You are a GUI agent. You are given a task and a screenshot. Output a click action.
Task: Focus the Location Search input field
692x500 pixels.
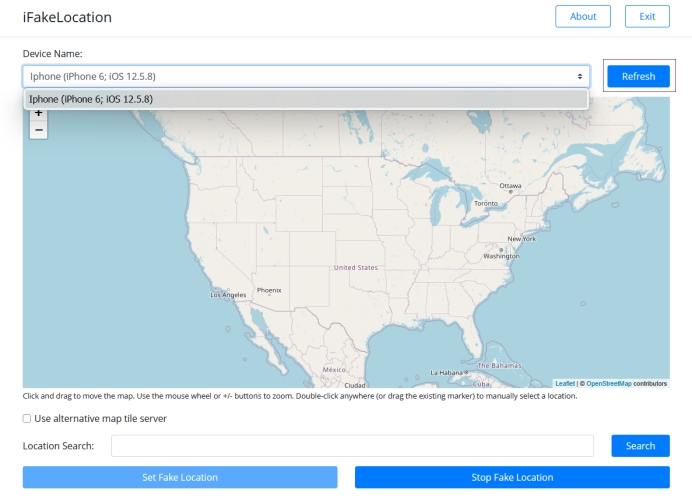(x=352, y=446)
